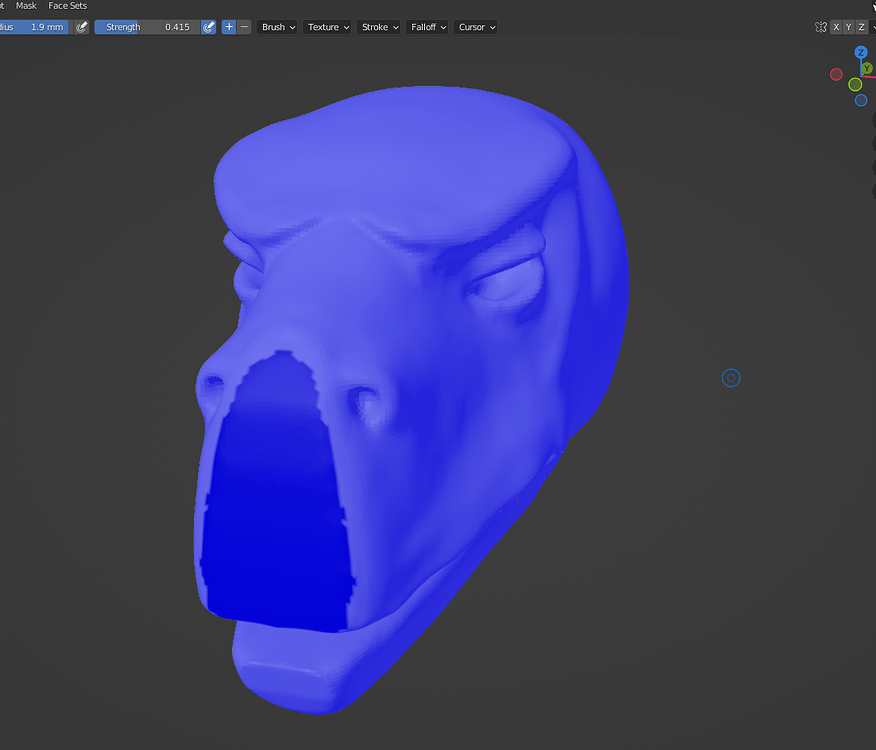
Task: Toggle Y axis symmetry
Action: click(x=849, y=27)
